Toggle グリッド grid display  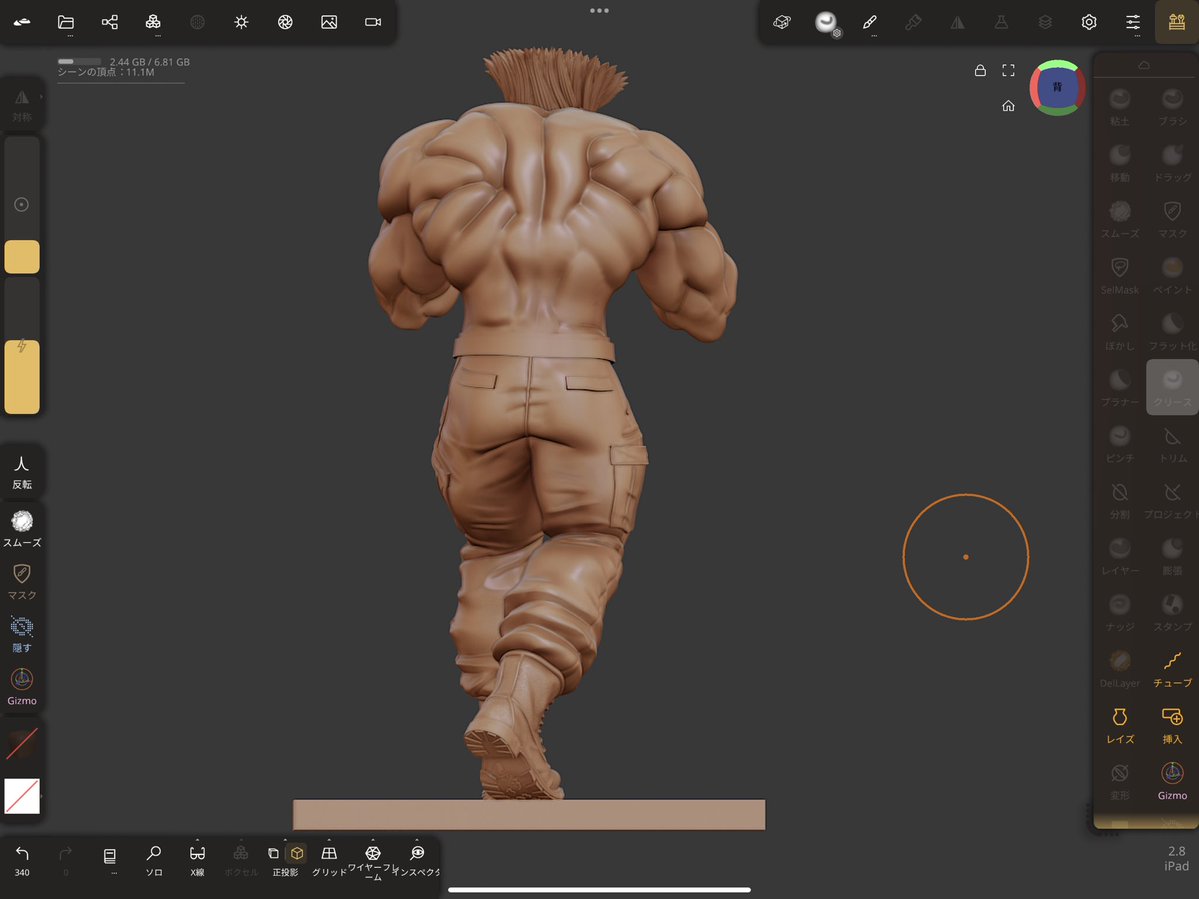pyautogui.click(x=329, y=861)
